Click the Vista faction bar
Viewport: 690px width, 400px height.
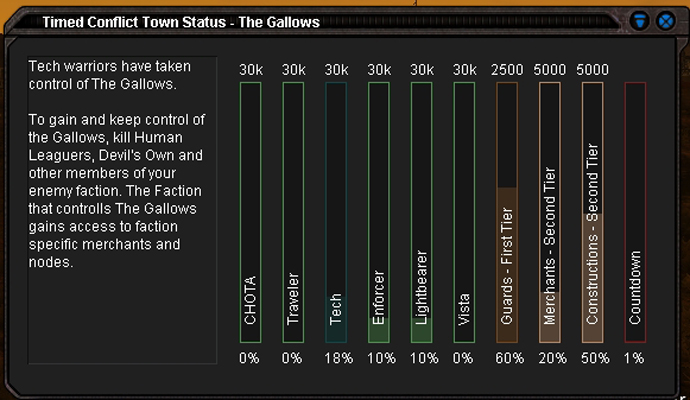click(x=464, y=213)
